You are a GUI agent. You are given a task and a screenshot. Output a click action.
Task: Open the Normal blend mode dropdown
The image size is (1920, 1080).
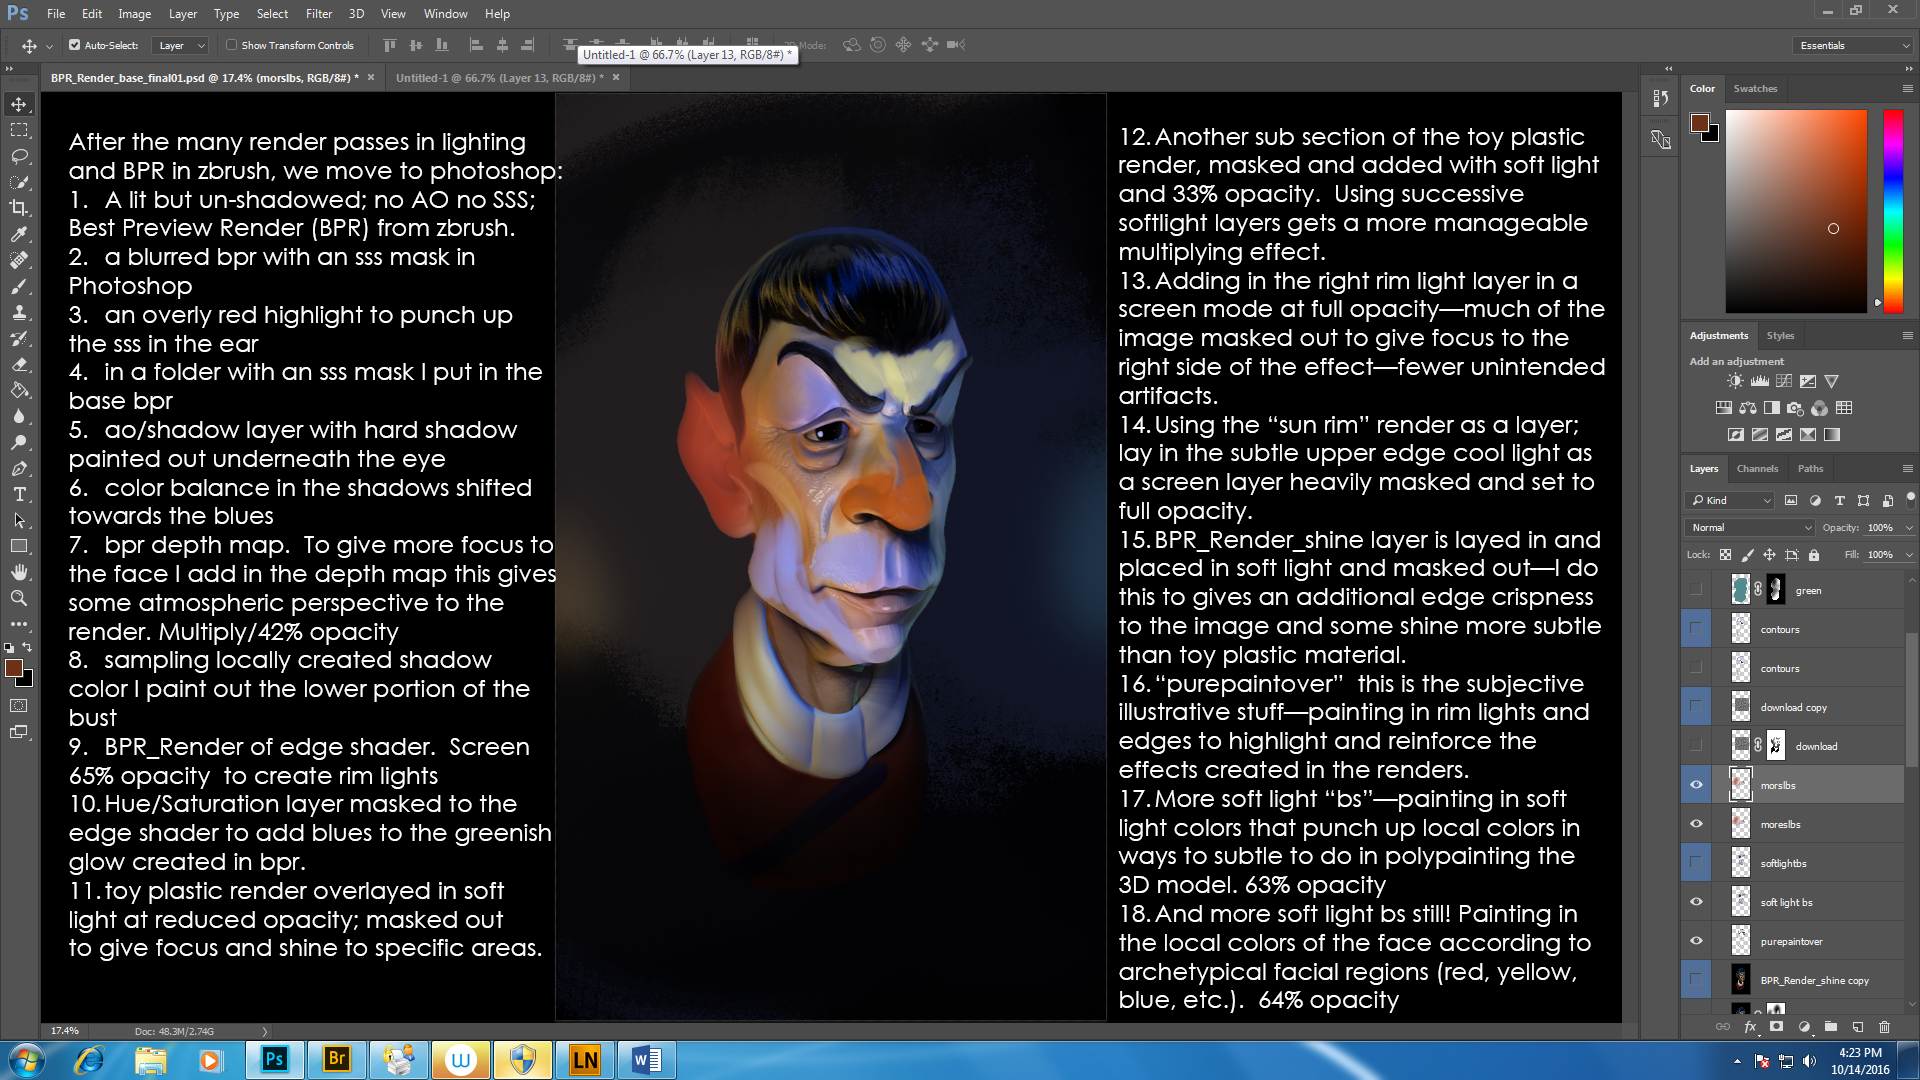1750,527
